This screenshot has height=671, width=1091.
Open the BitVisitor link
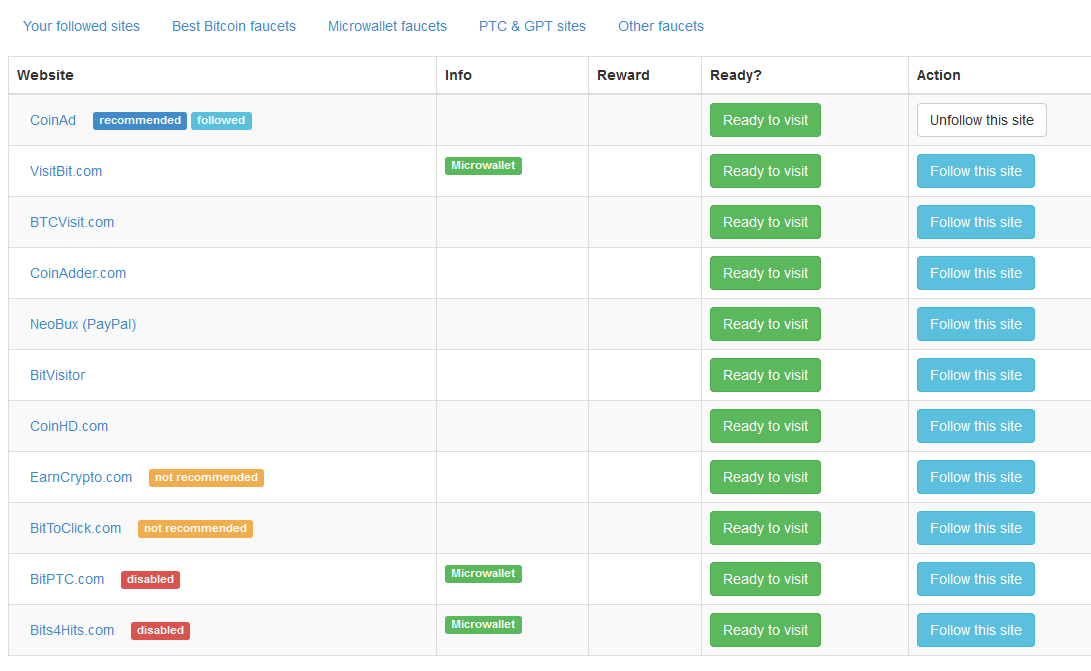click(57, 375)
